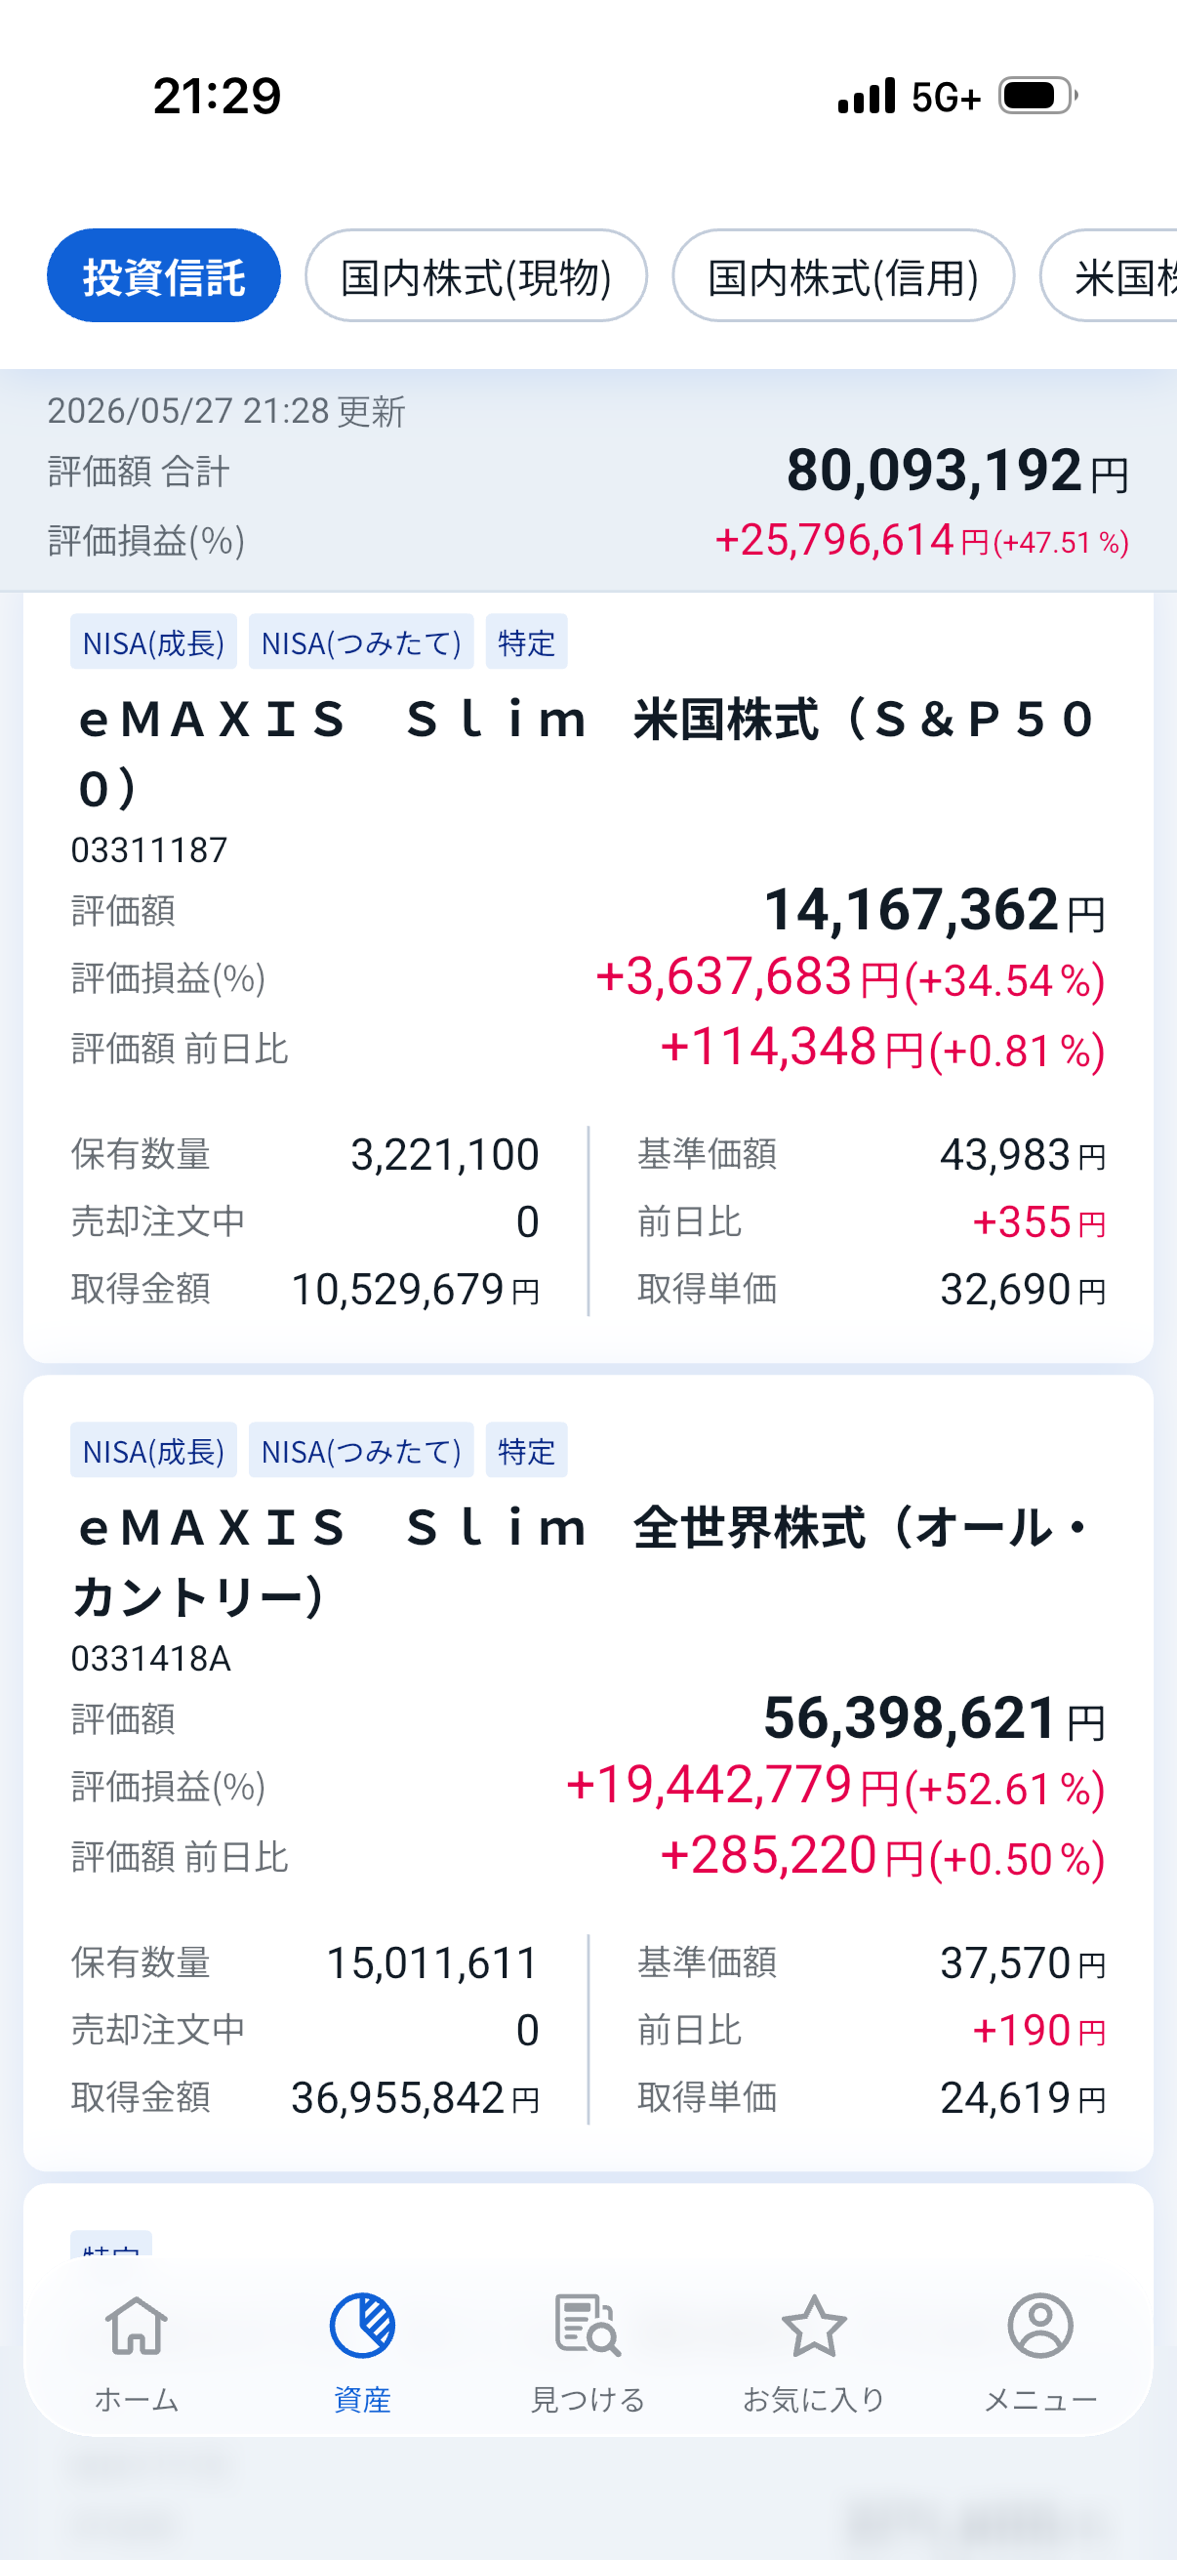This screenshot has height=2560, width=1177.
Task: Tap the ホーム house icon
Action: [x=137, y=2326]
